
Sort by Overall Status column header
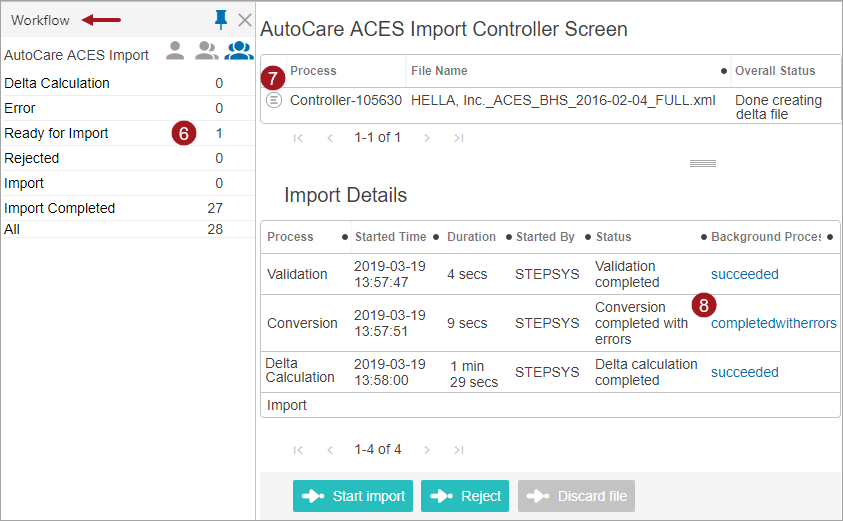point(775,71)
